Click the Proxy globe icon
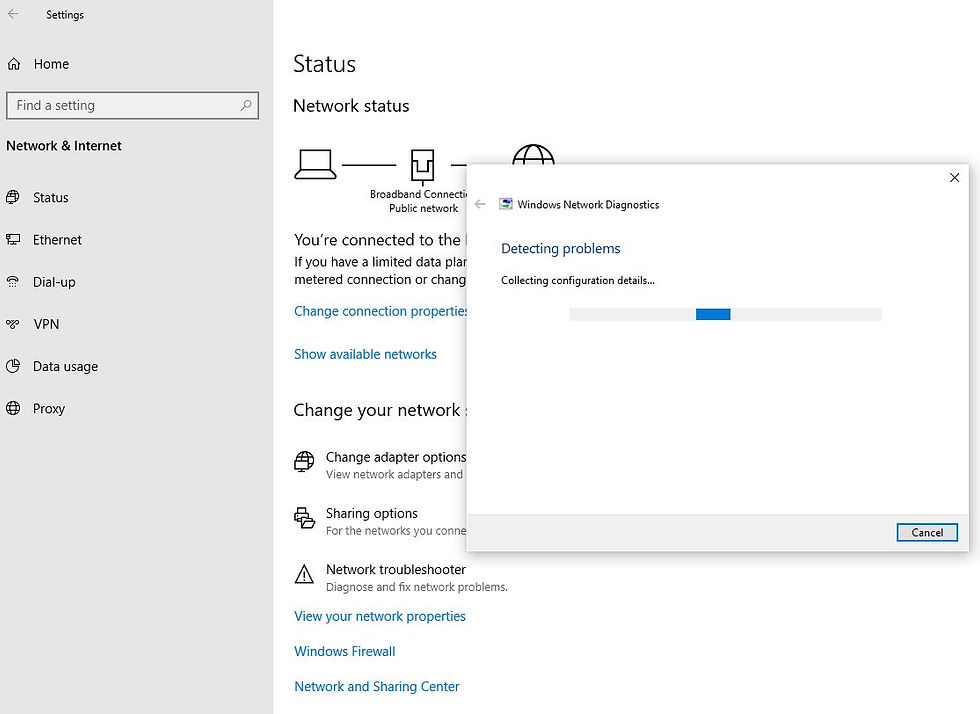The width and height of the screenshot is (980, 714). [12, 408]
